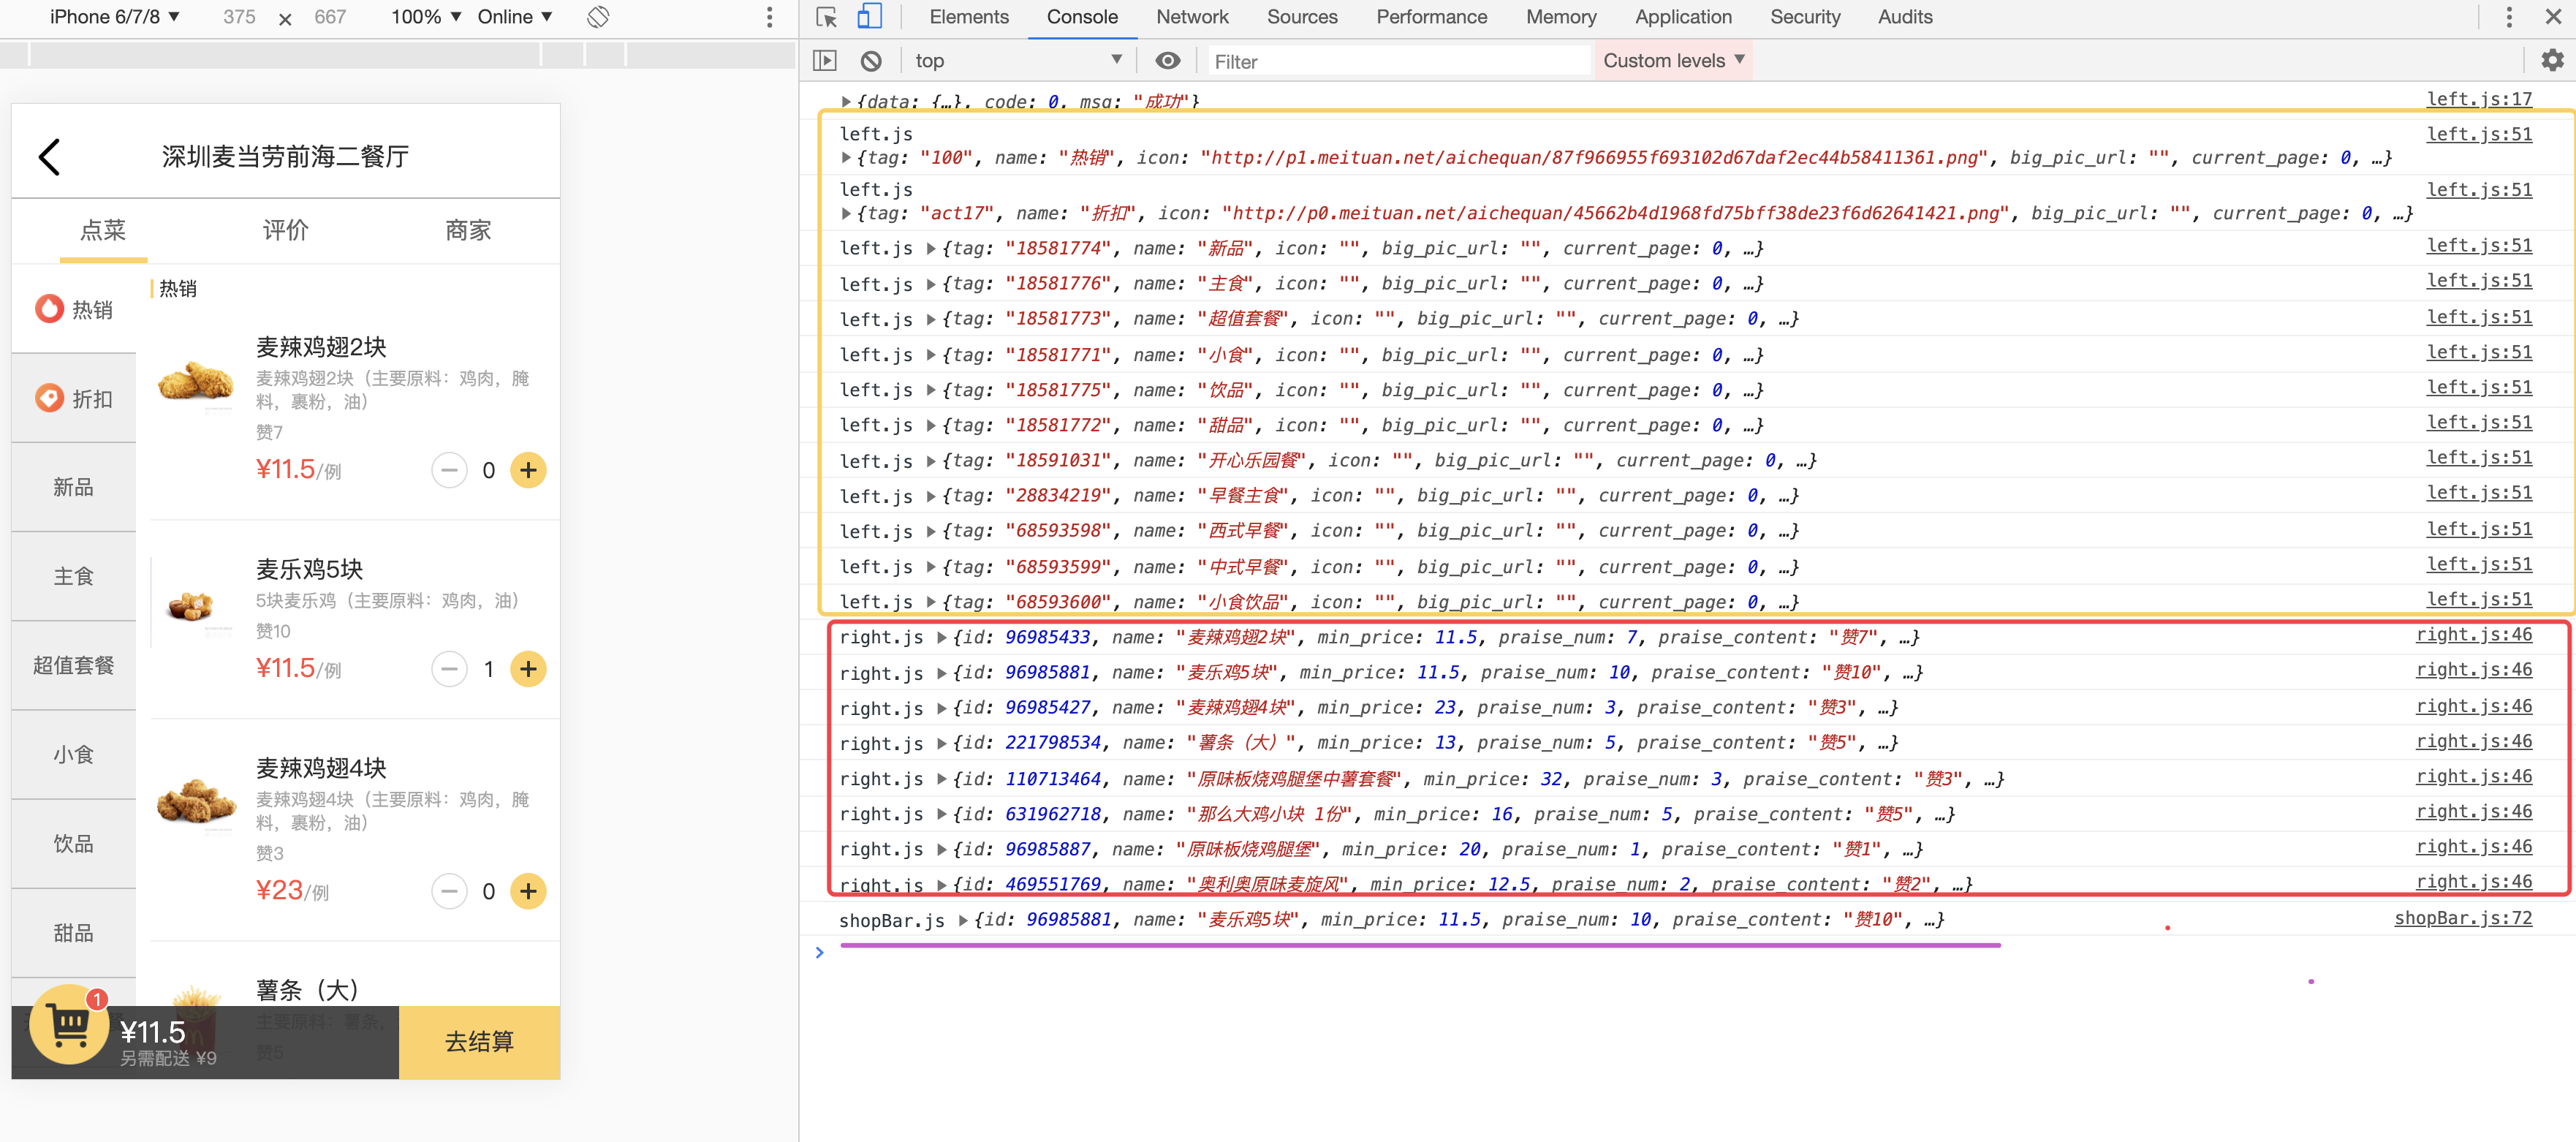Screen dimensions: 2576x1142
Task: Open the Performance tab
Action: [x=1431, y=17]
